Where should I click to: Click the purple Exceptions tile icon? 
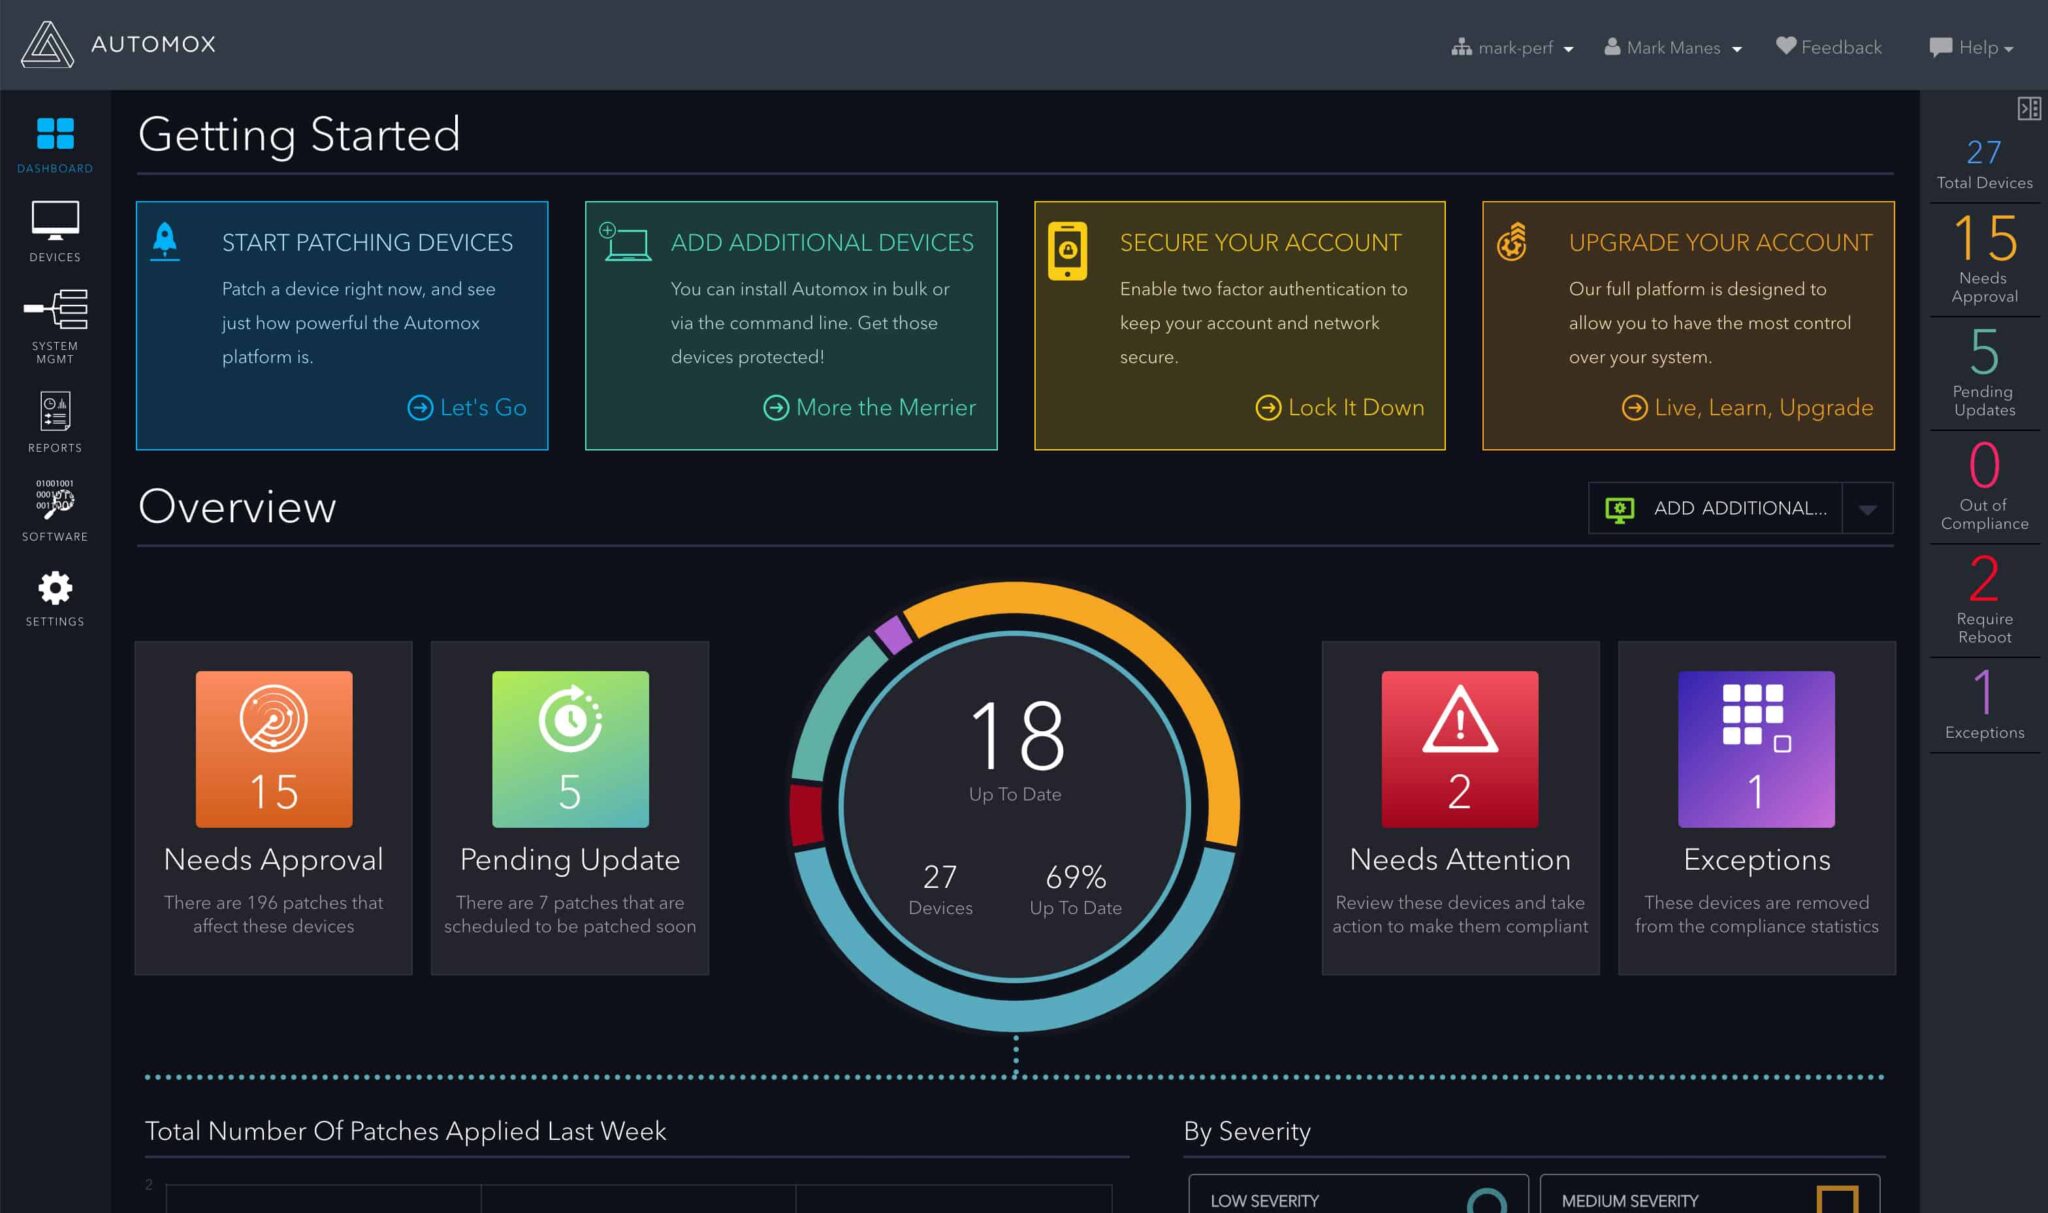[1755, 748]
